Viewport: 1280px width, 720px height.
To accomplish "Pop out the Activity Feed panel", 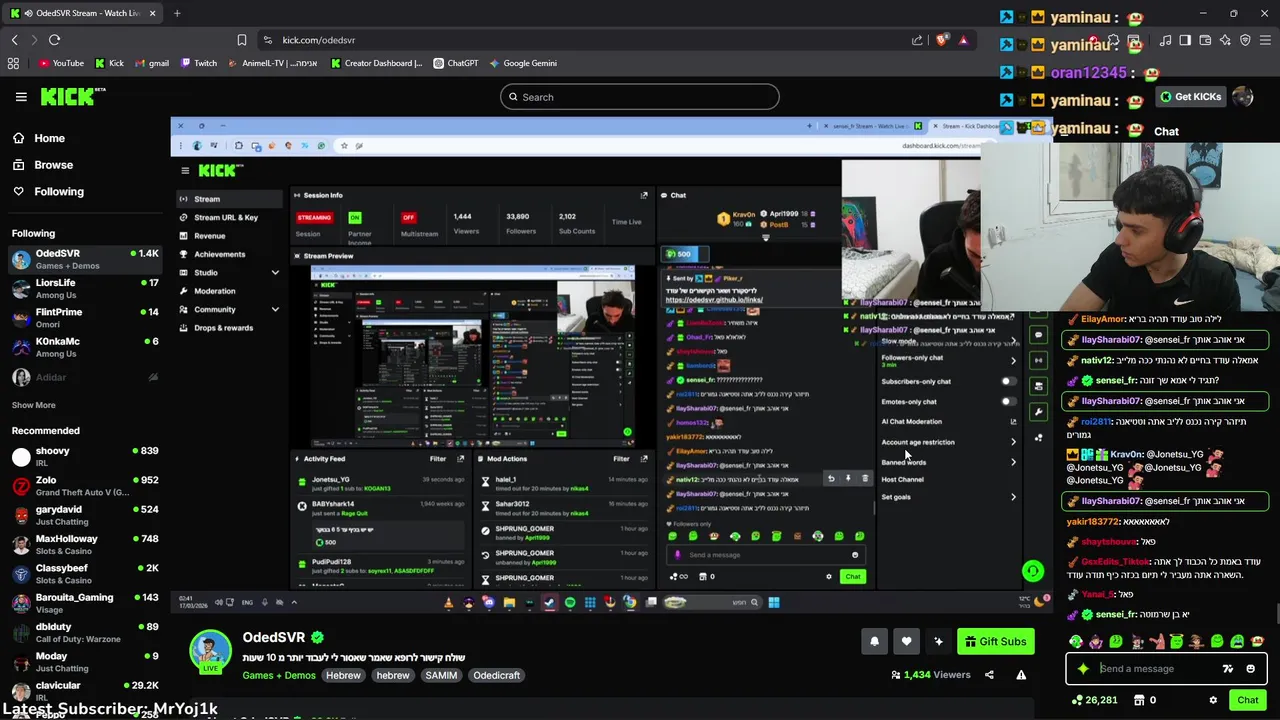I will (x=460, y=459).
